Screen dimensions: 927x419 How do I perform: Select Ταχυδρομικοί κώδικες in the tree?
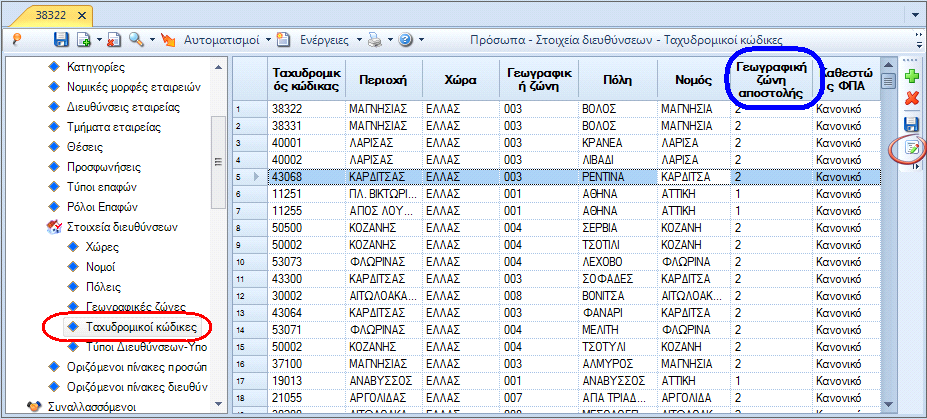coord(142,326)
